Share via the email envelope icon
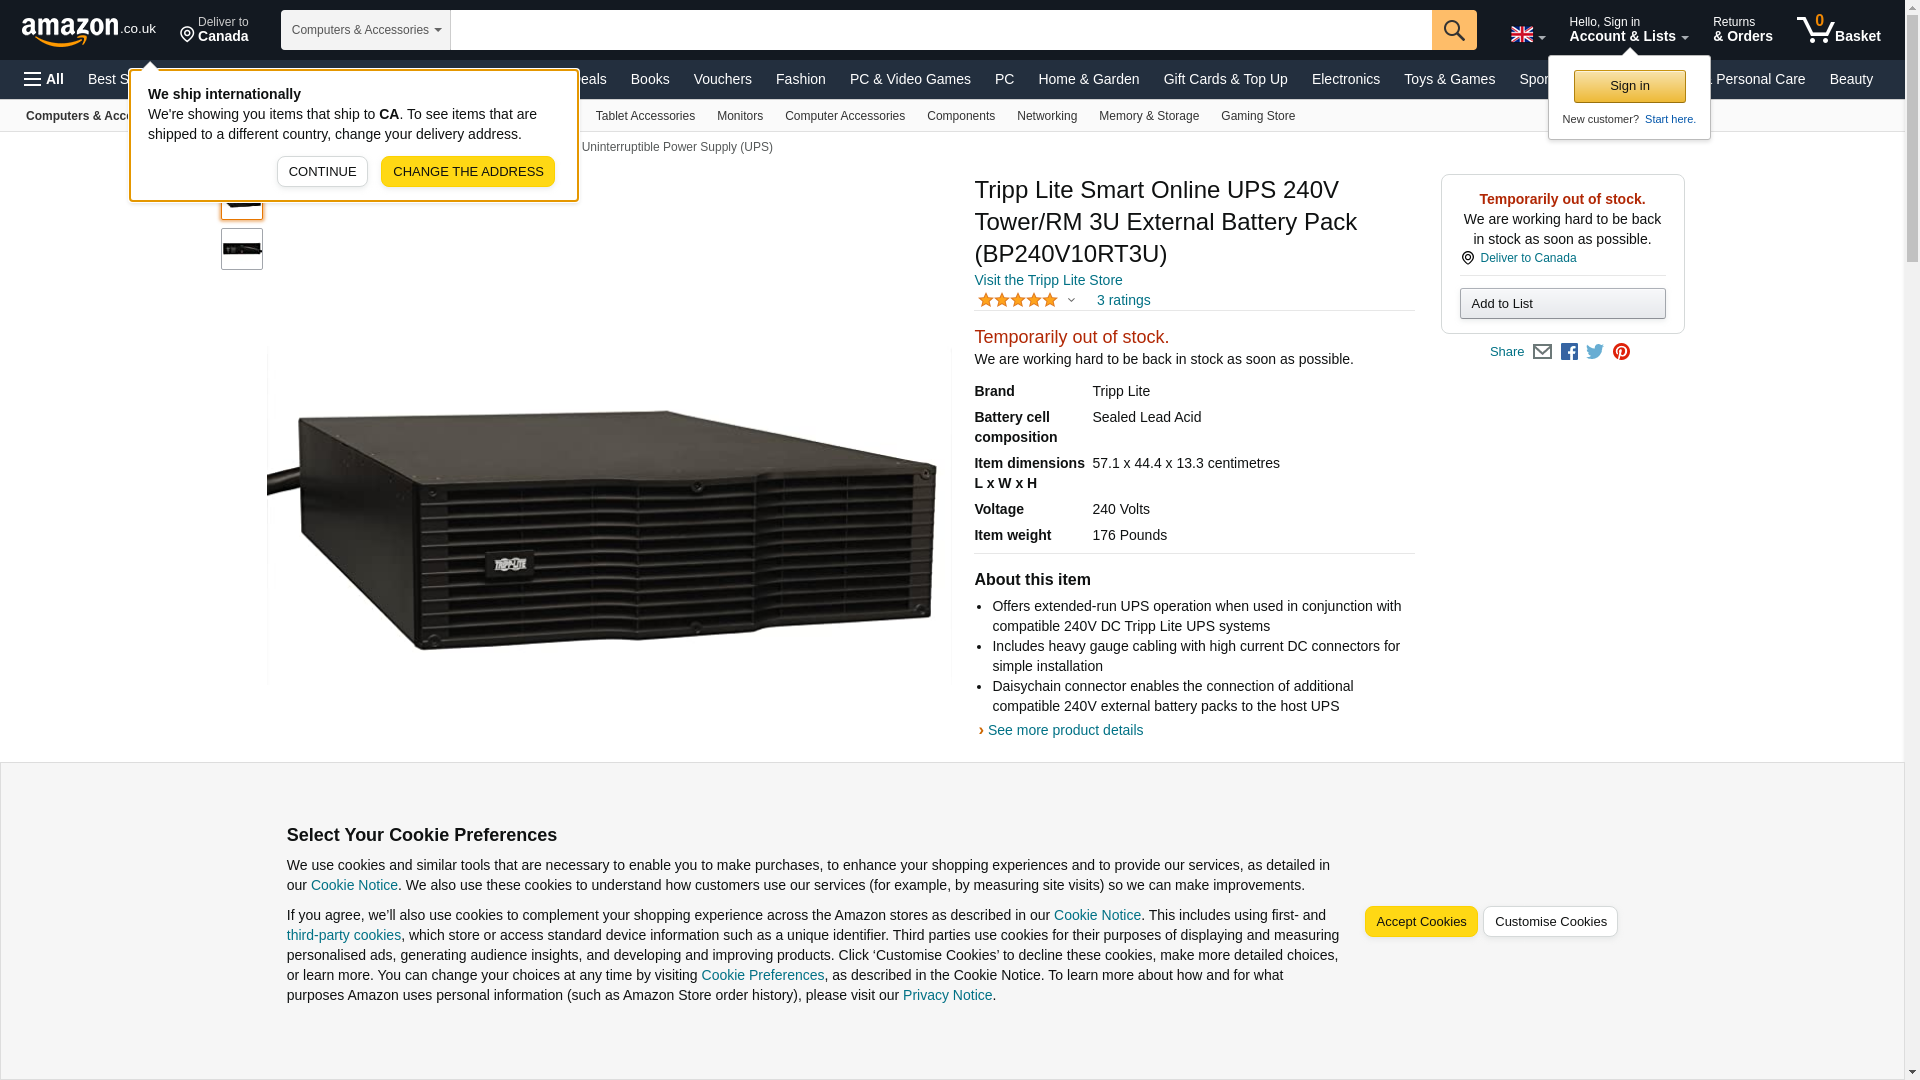 [x=1542, y=352]
